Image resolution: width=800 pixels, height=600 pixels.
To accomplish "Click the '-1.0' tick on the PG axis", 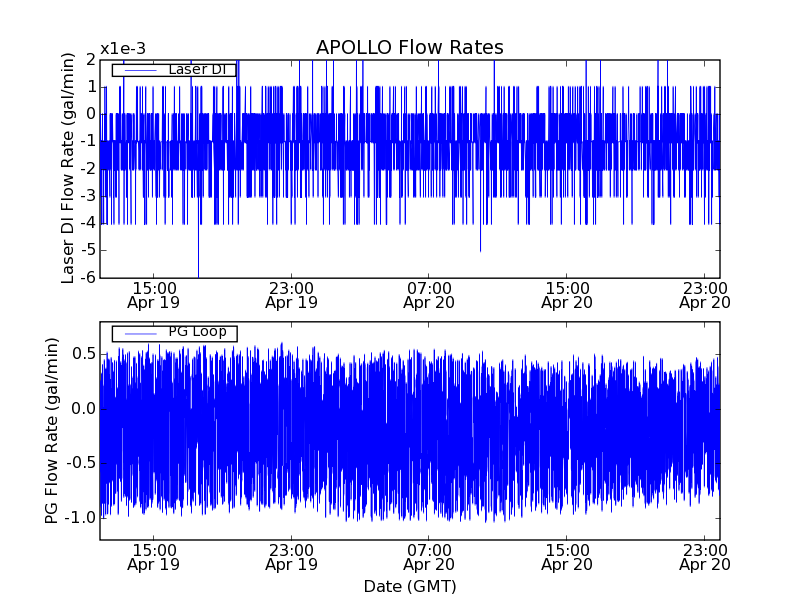I will coord(80,517).
